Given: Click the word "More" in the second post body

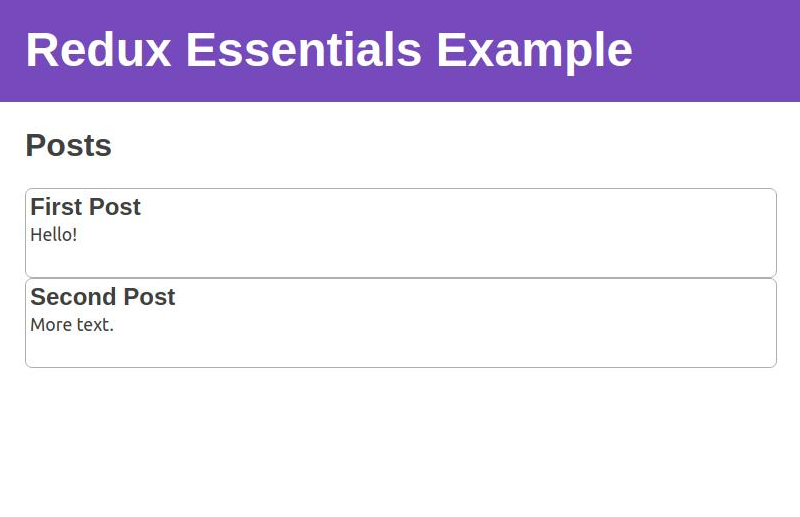Looking at the screenshot, I should [51, 325].
